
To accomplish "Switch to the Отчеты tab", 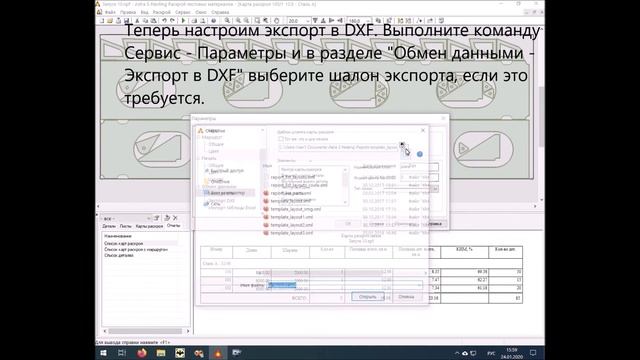I will coord(173,225).
